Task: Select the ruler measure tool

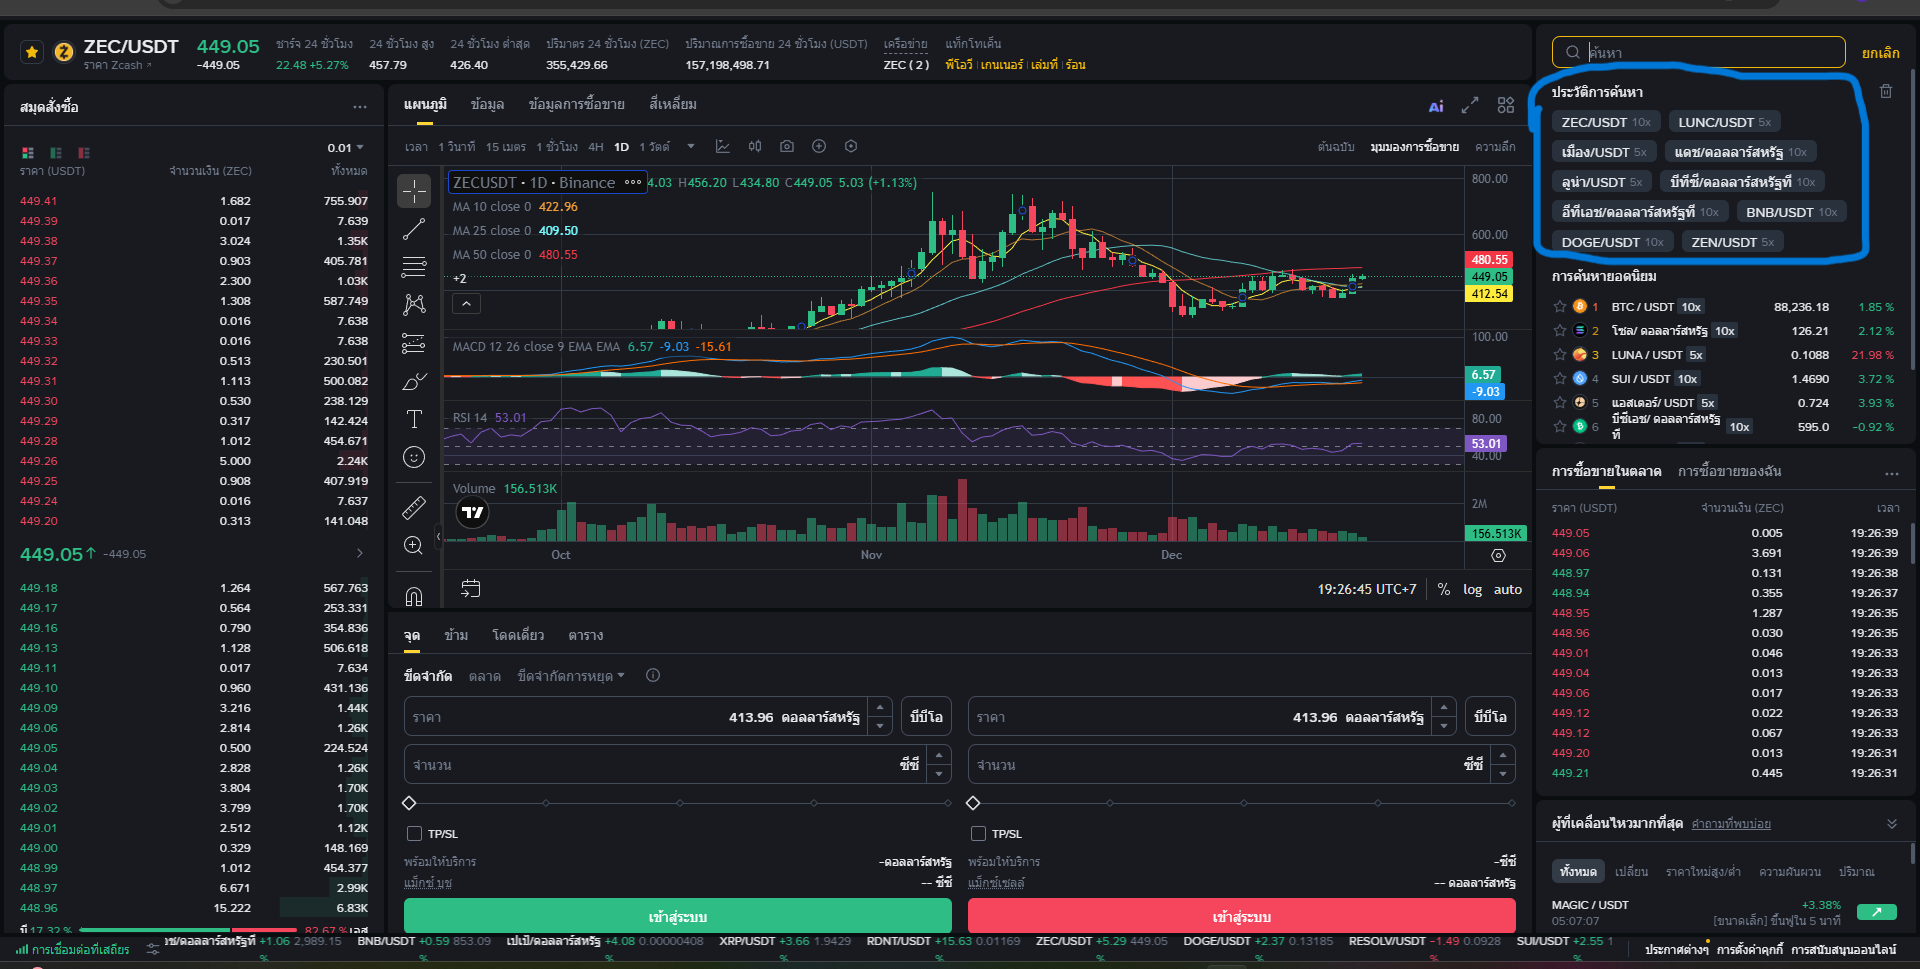Action: [x=414, y=508]
